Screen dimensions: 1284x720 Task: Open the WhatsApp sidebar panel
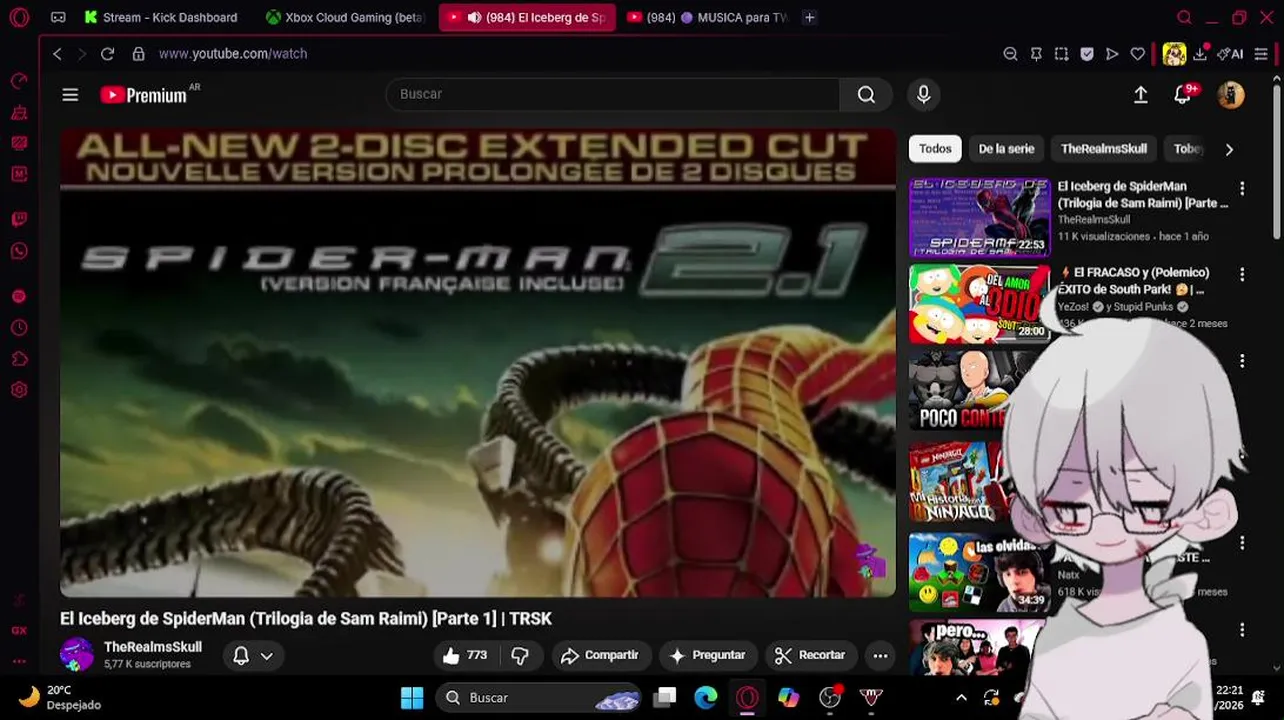click(x=19, y=251)
